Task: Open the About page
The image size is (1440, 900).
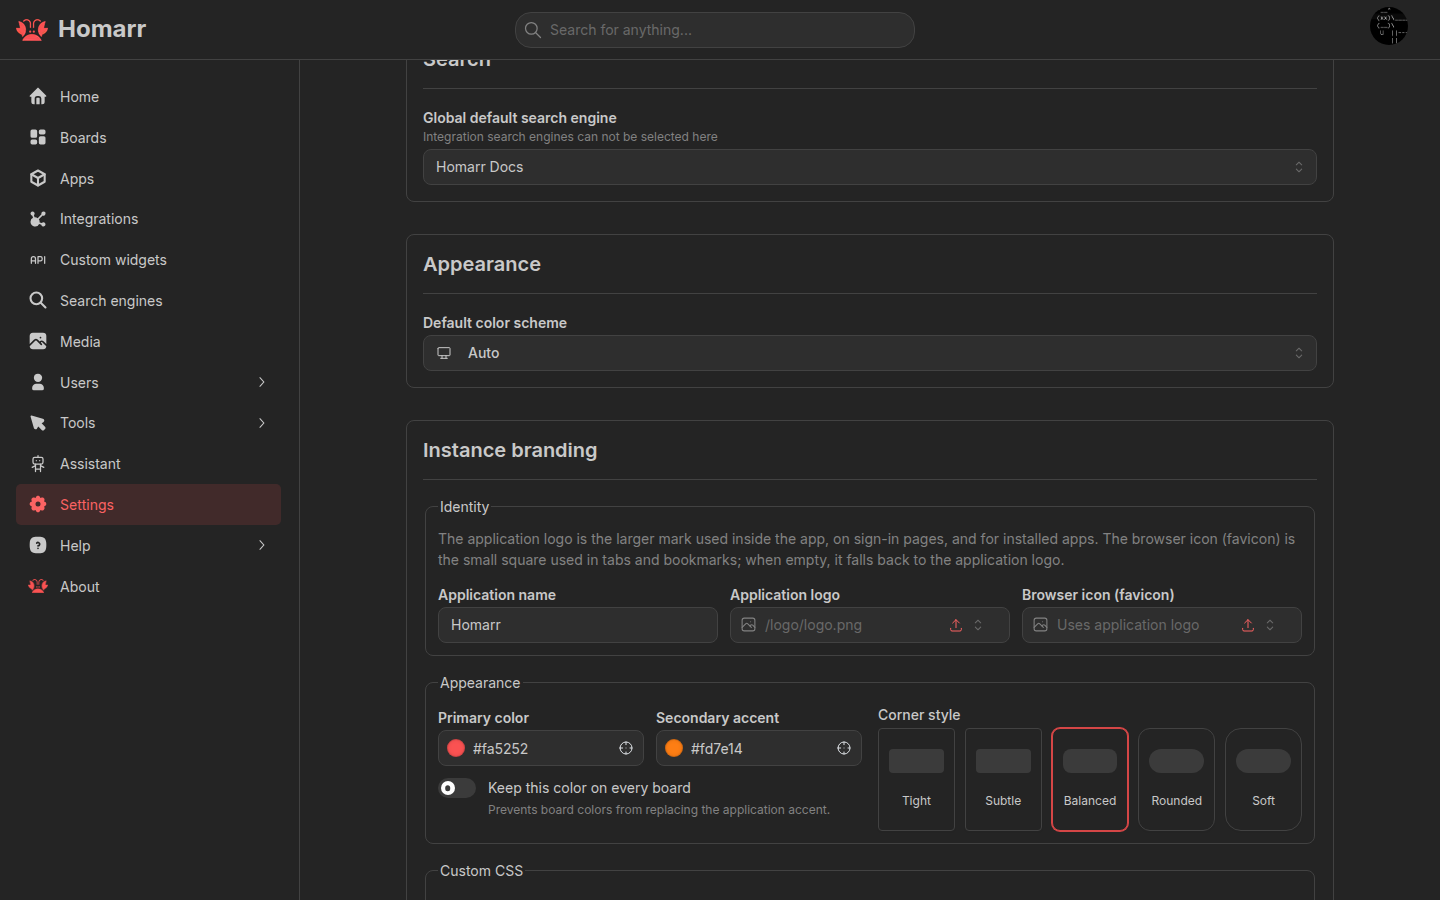Action: [148, 586]
